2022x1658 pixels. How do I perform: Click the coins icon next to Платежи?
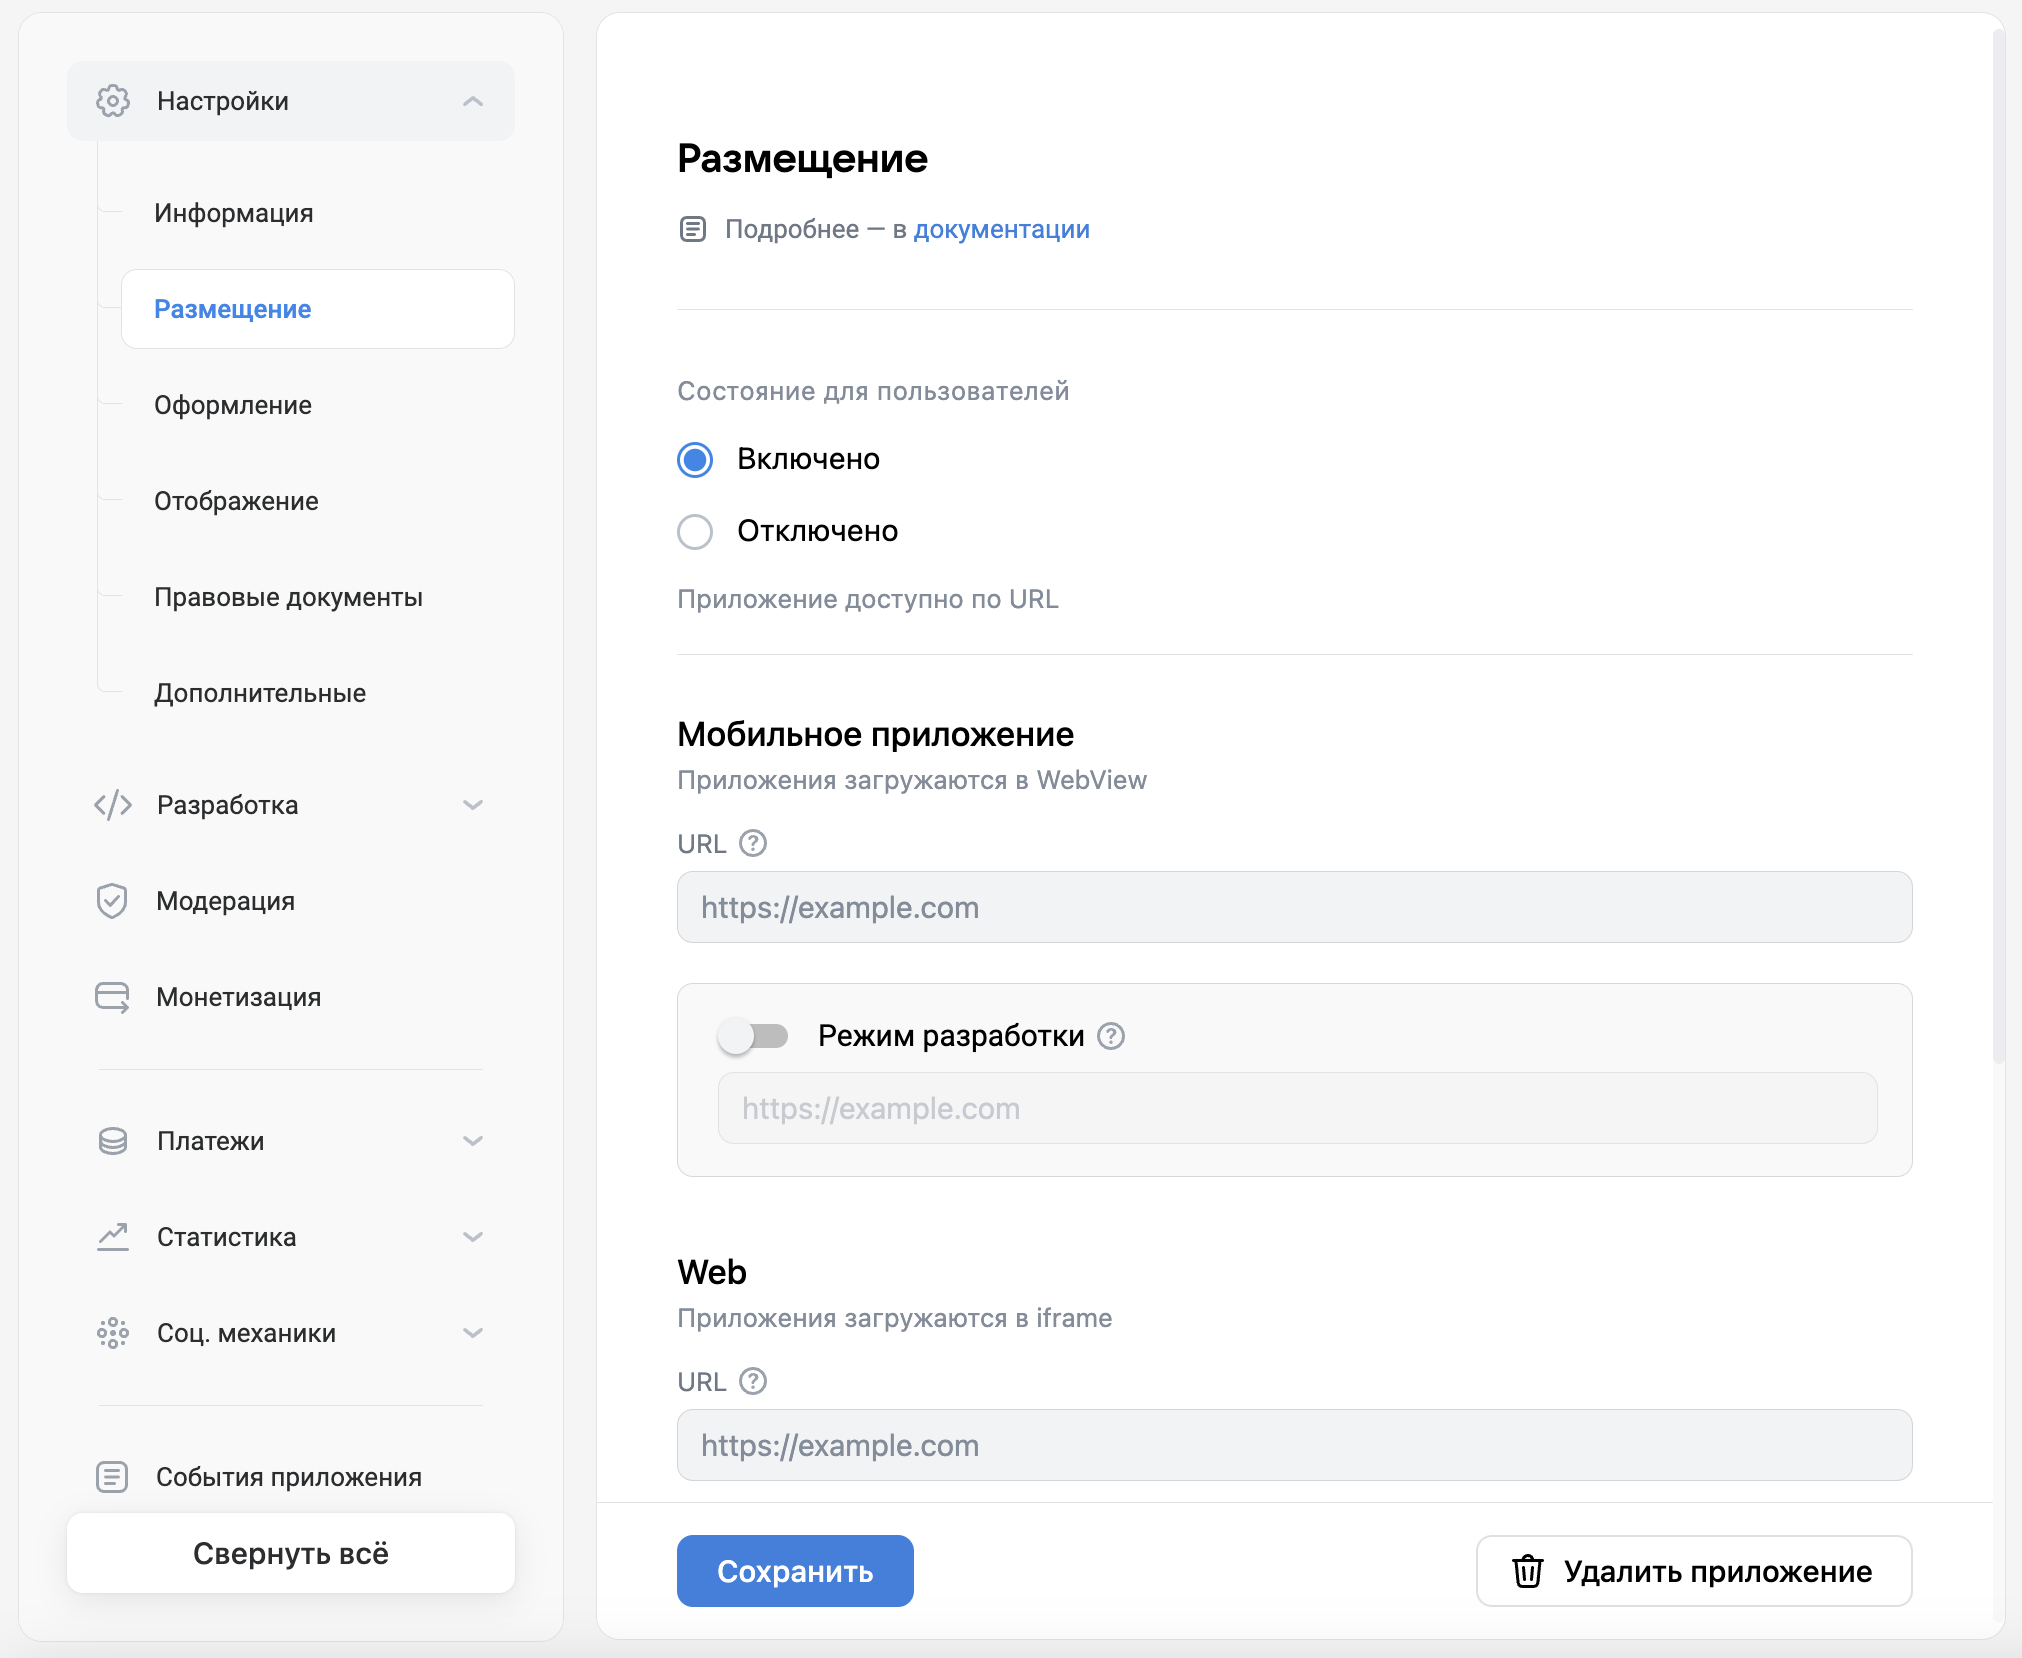click(113, 1141)
